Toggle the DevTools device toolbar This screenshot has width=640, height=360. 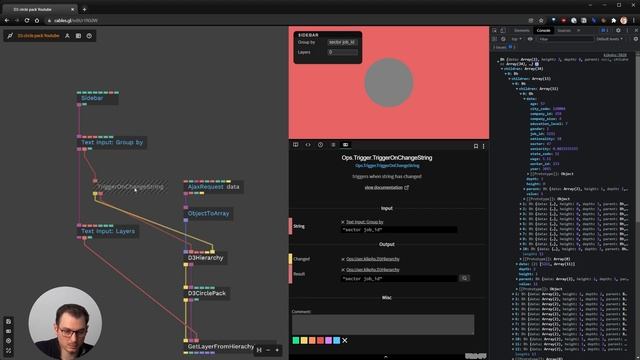503,31
